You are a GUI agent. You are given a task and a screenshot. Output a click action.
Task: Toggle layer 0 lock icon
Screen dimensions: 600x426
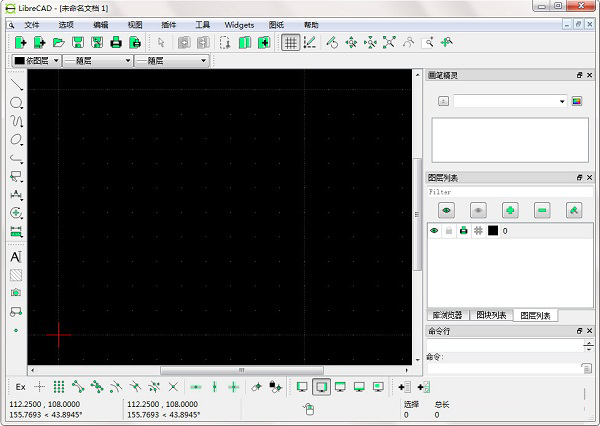[449, 231]
